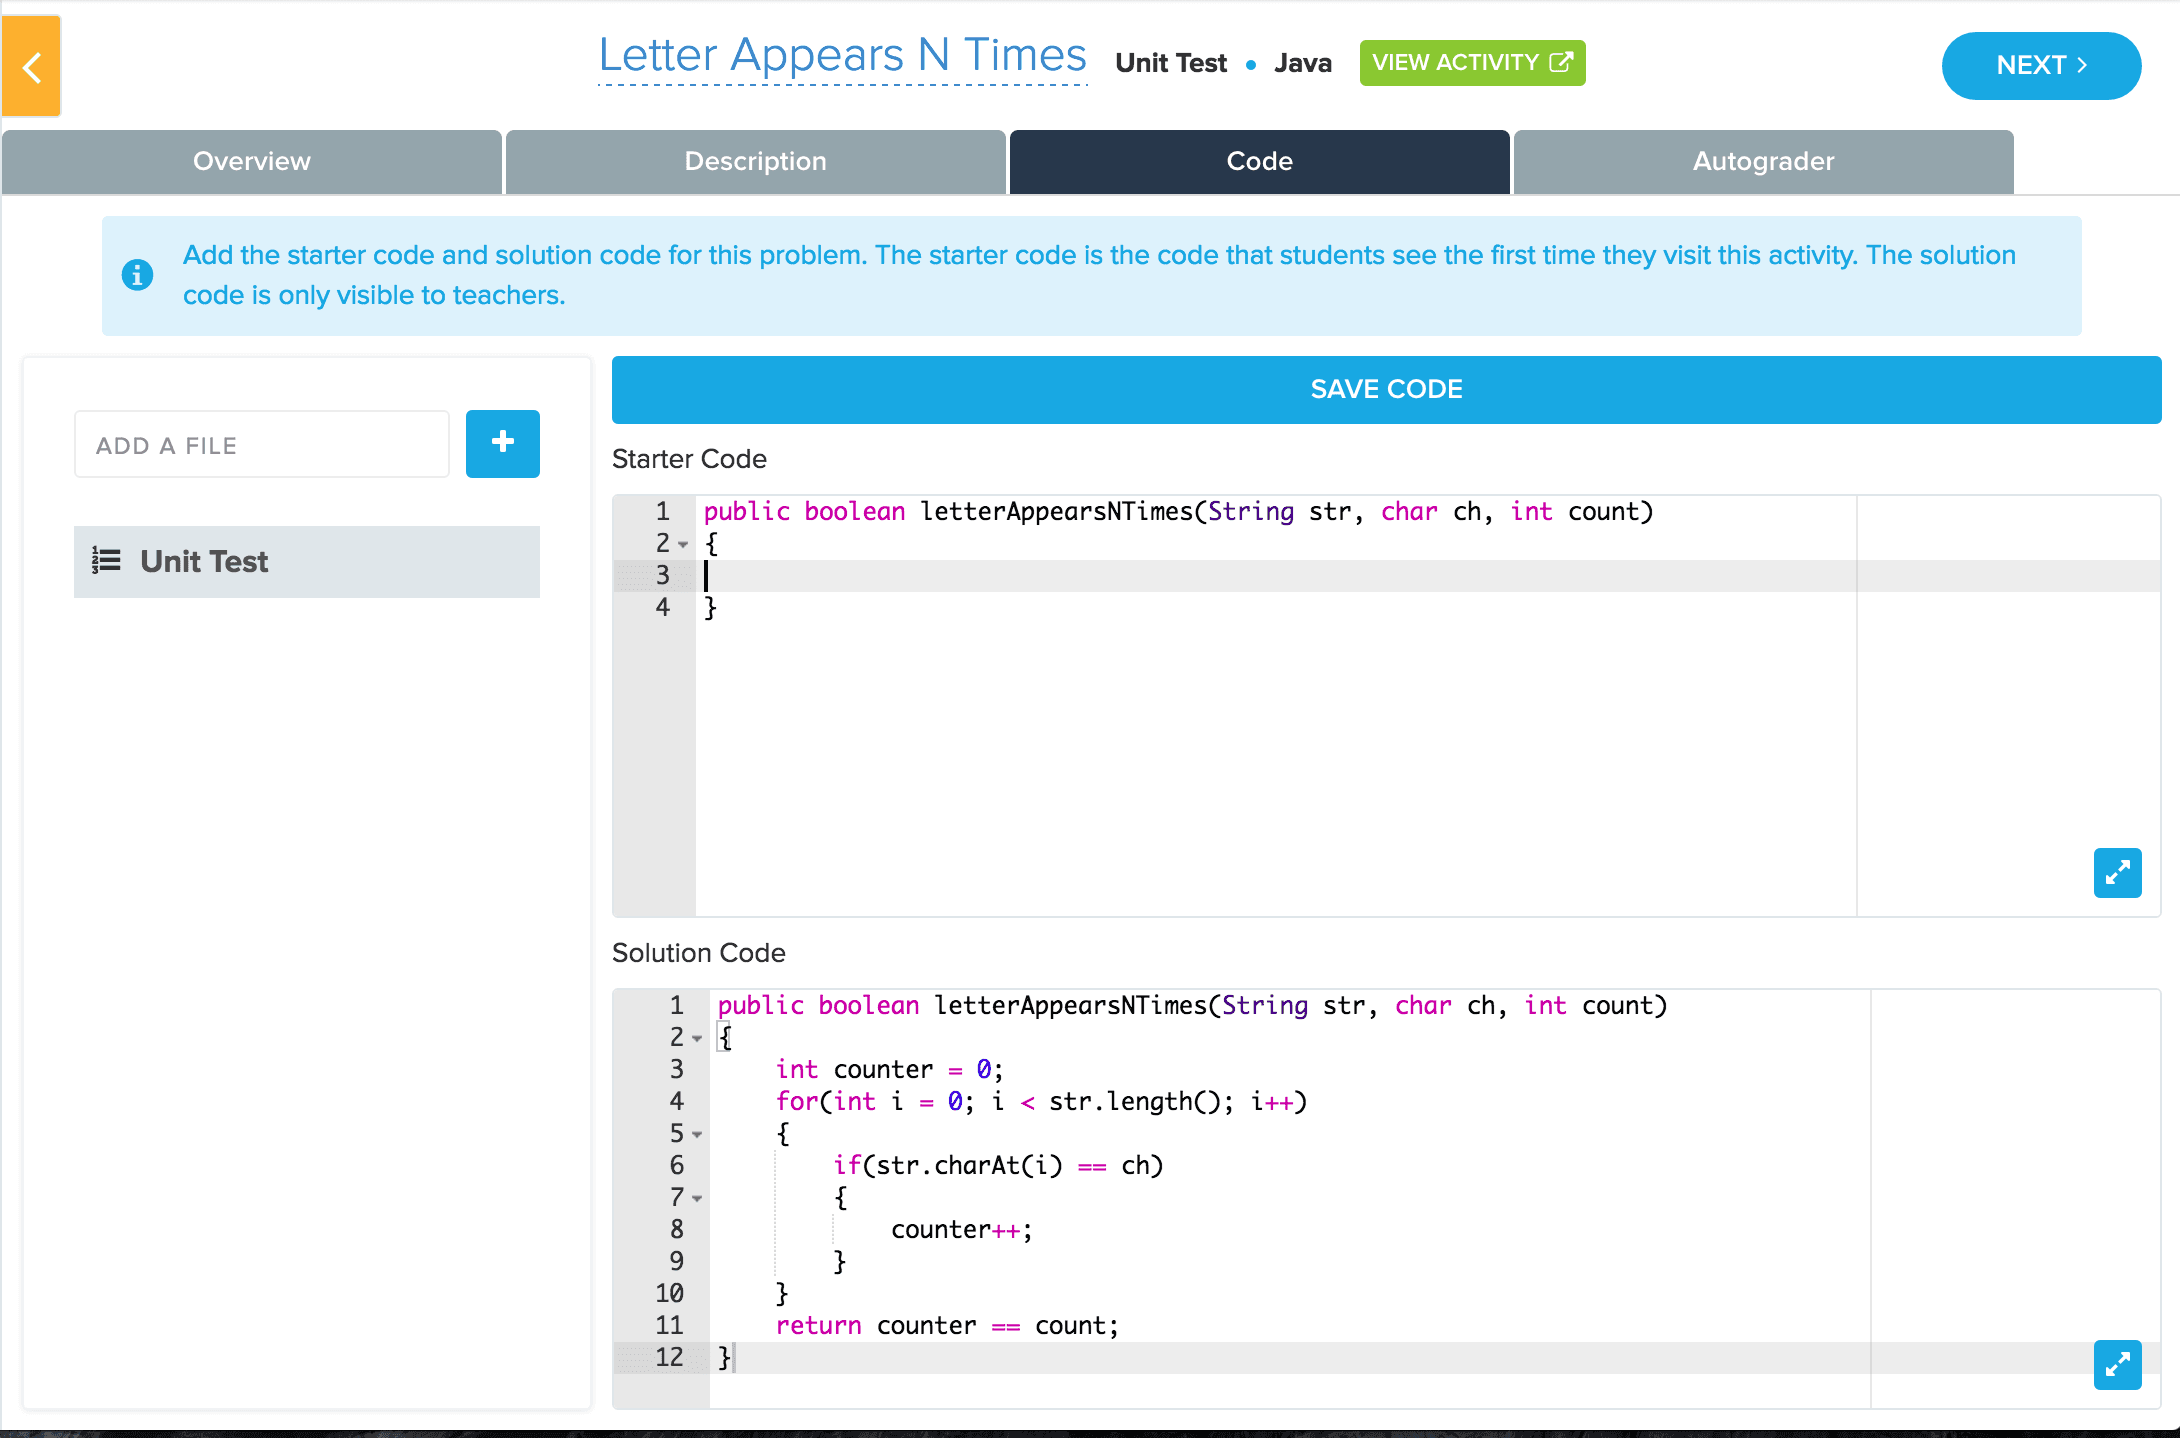Click the blue info icon in banner
This screenshot has height=1438, width=2180.
[138, 275]
